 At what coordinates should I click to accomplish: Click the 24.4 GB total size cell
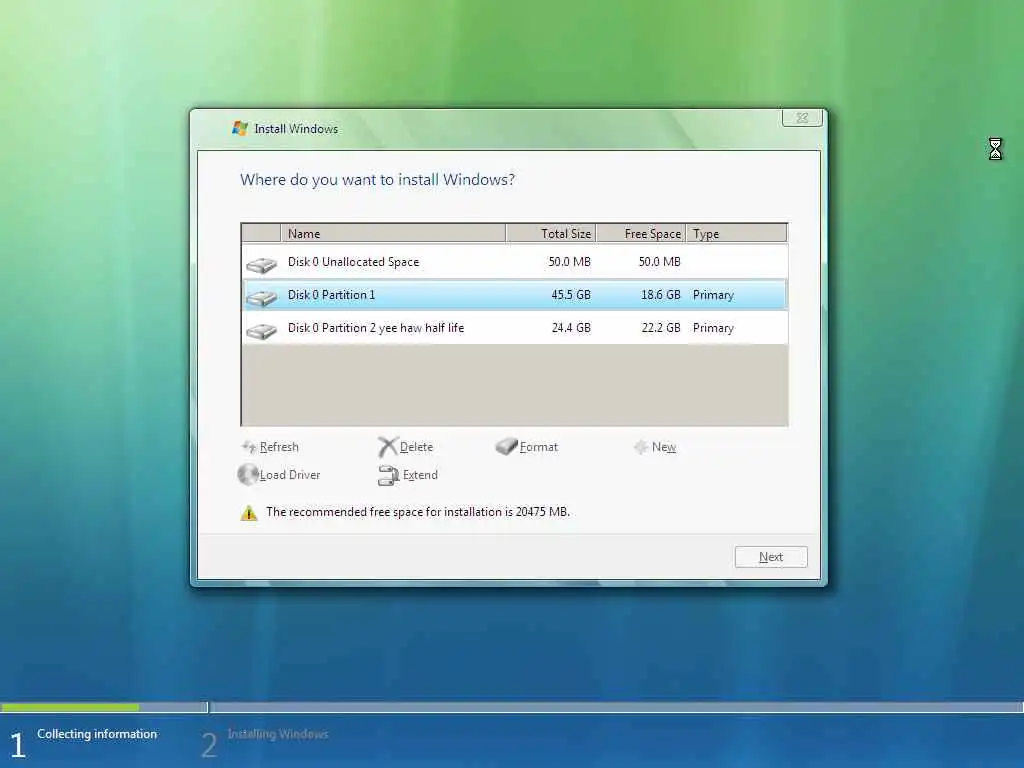571,328
